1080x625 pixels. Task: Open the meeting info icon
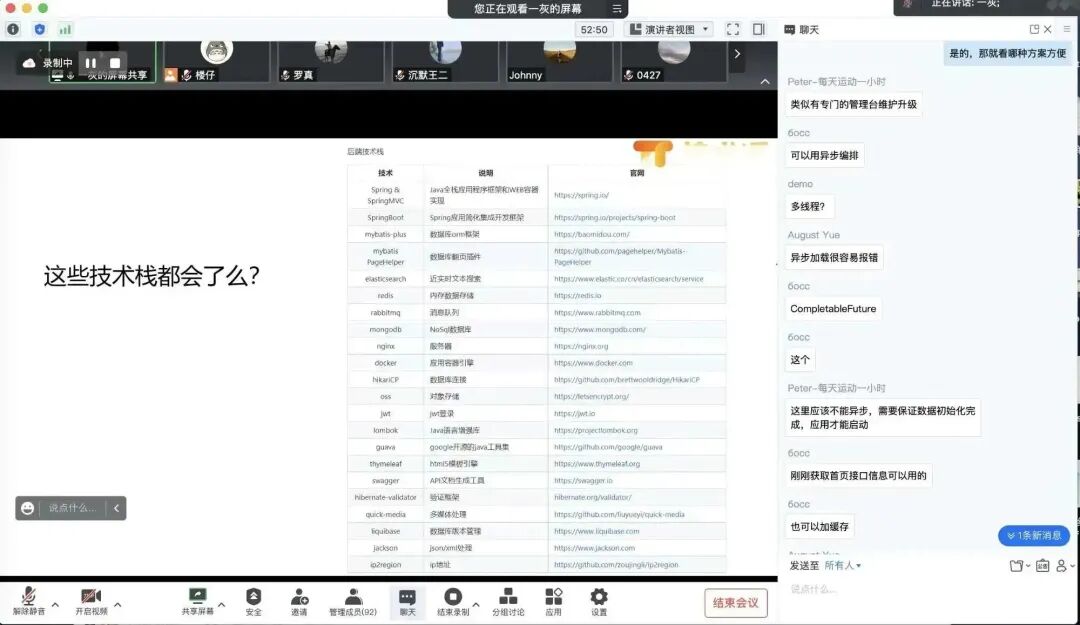point(13,29)
